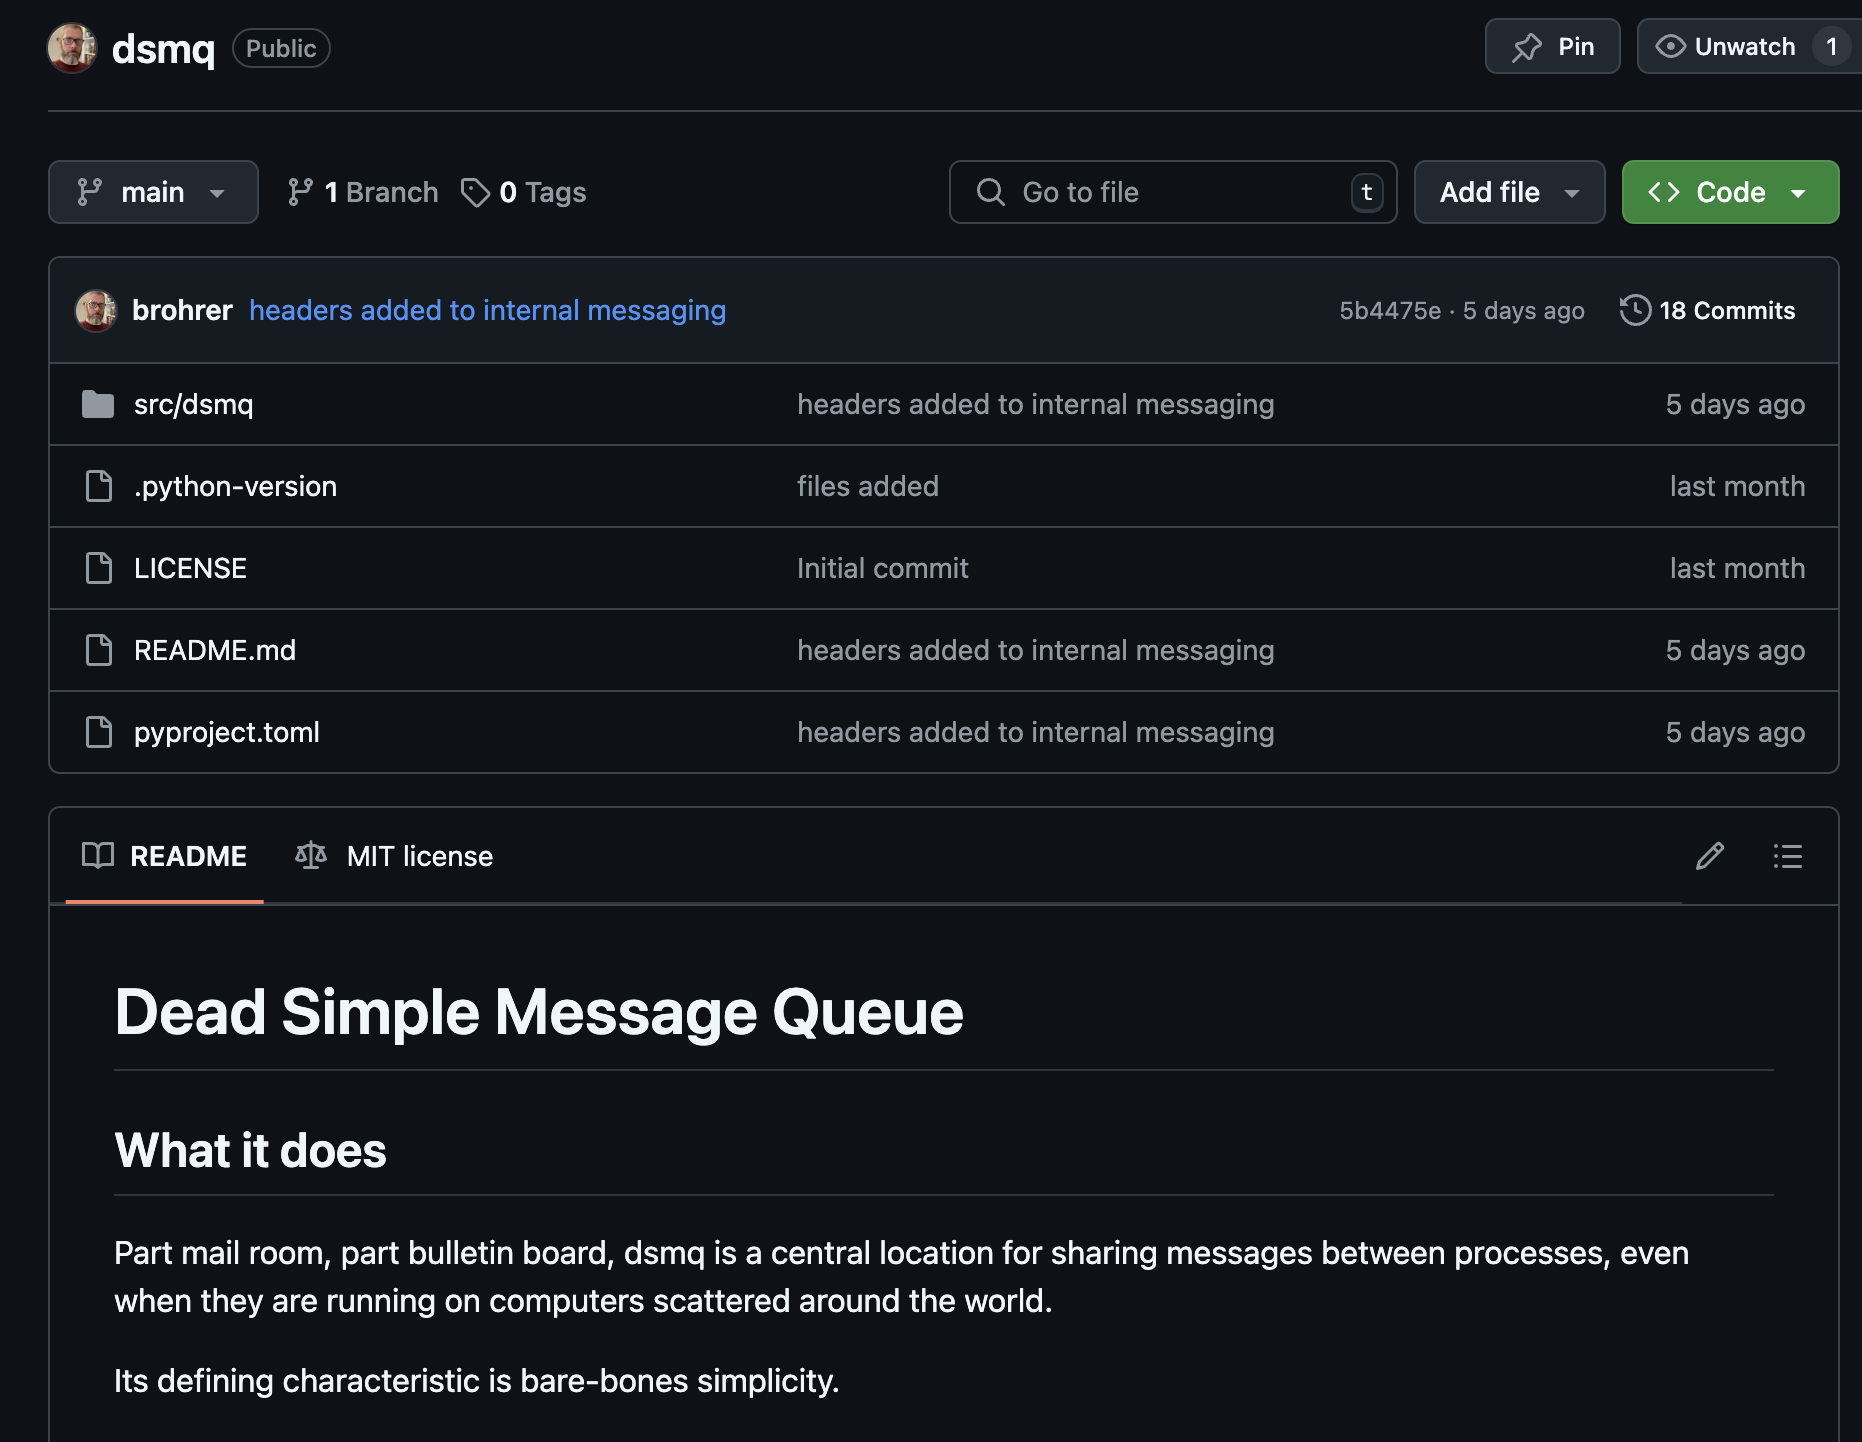Viewport: 1862px width, 1442px height.
Task: Click the pencil icon to edit README
Action: tap(1710, 856)
